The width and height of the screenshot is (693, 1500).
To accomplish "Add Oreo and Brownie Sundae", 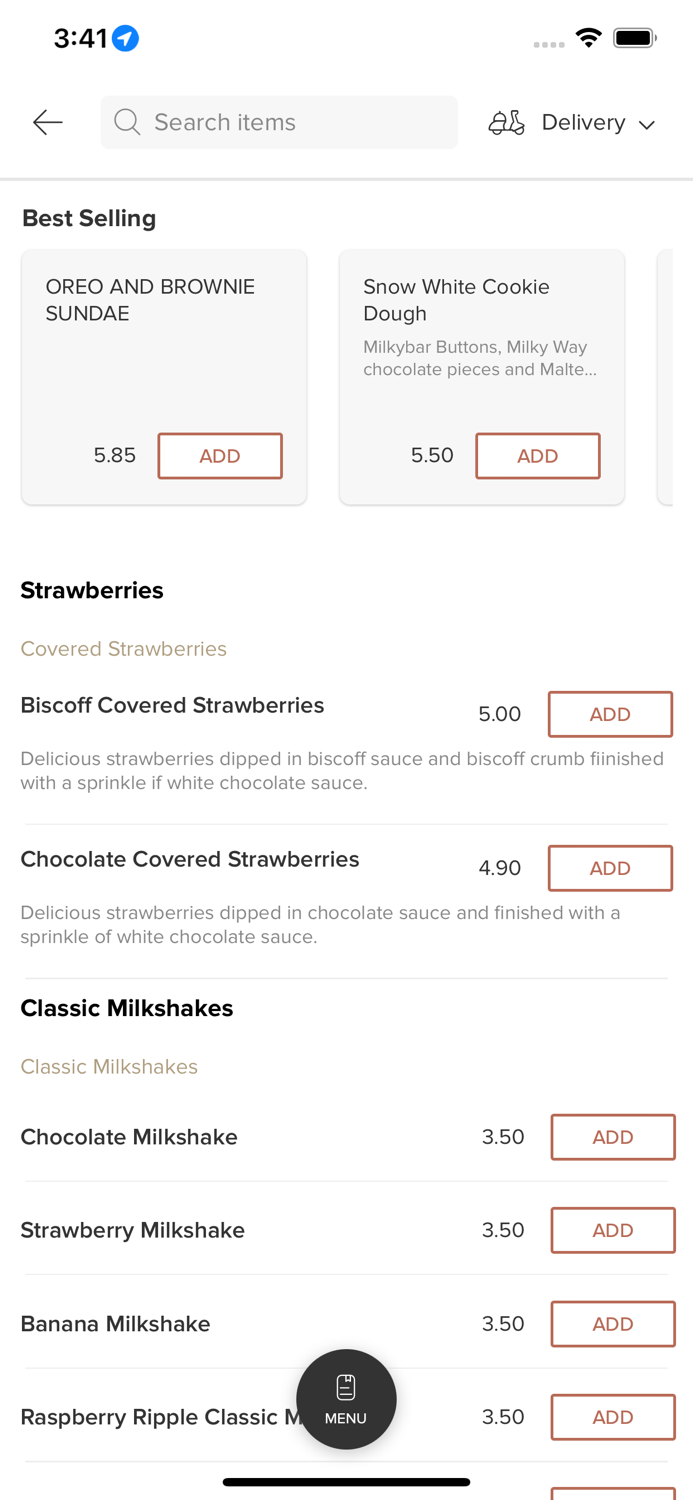I will (x=220, y=456).
